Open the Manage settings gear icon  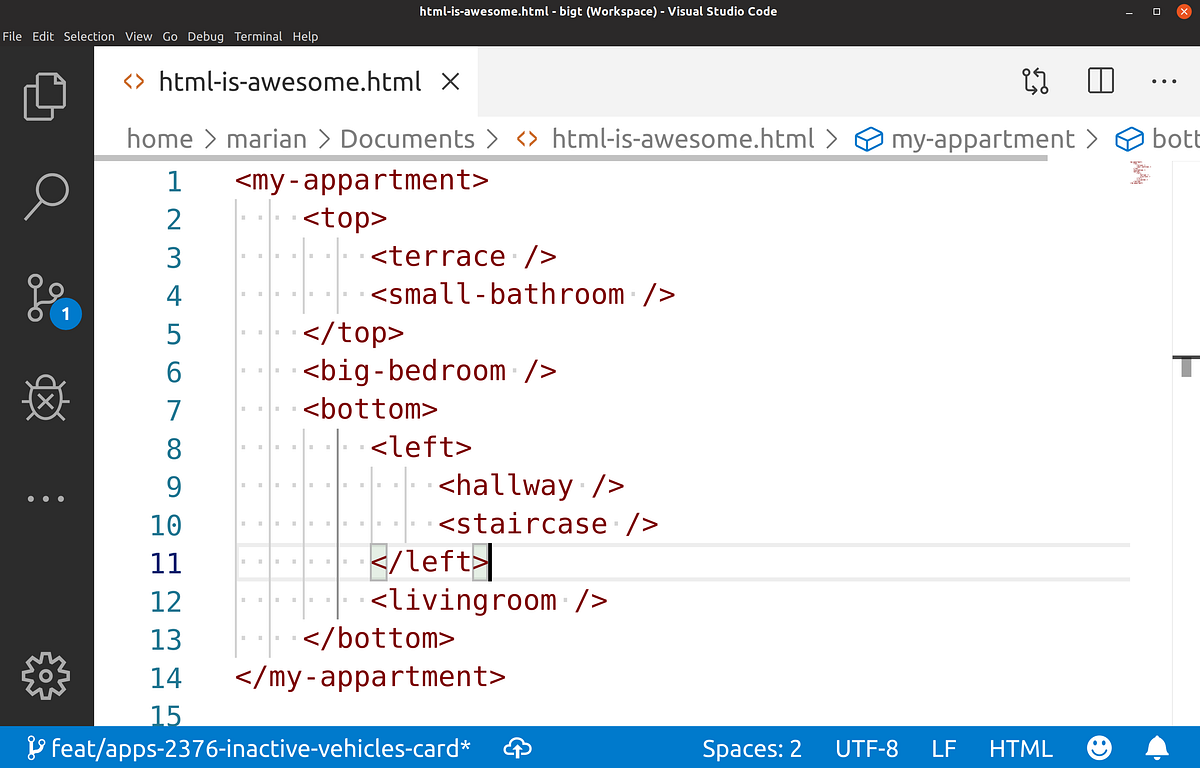(x=45, y=676)
